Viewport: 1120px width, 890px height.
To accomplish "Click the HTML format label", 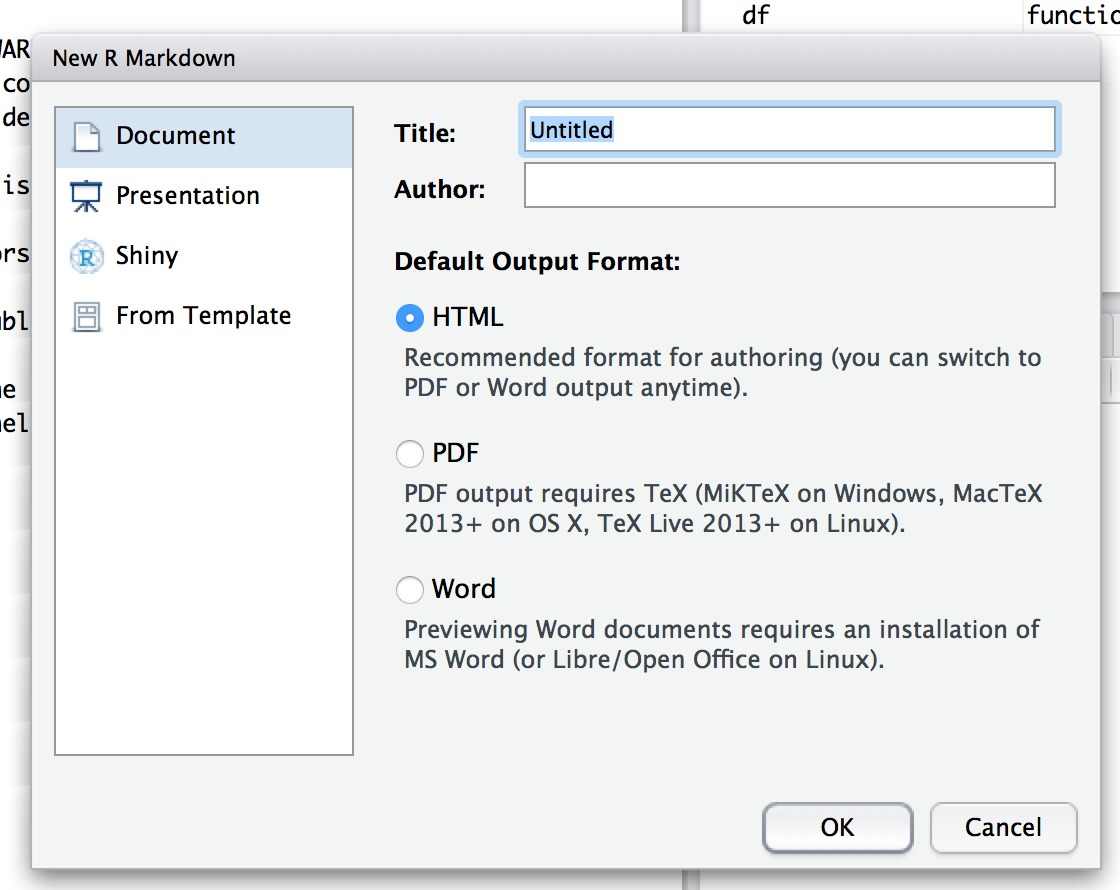I will (x=468, y=317).
